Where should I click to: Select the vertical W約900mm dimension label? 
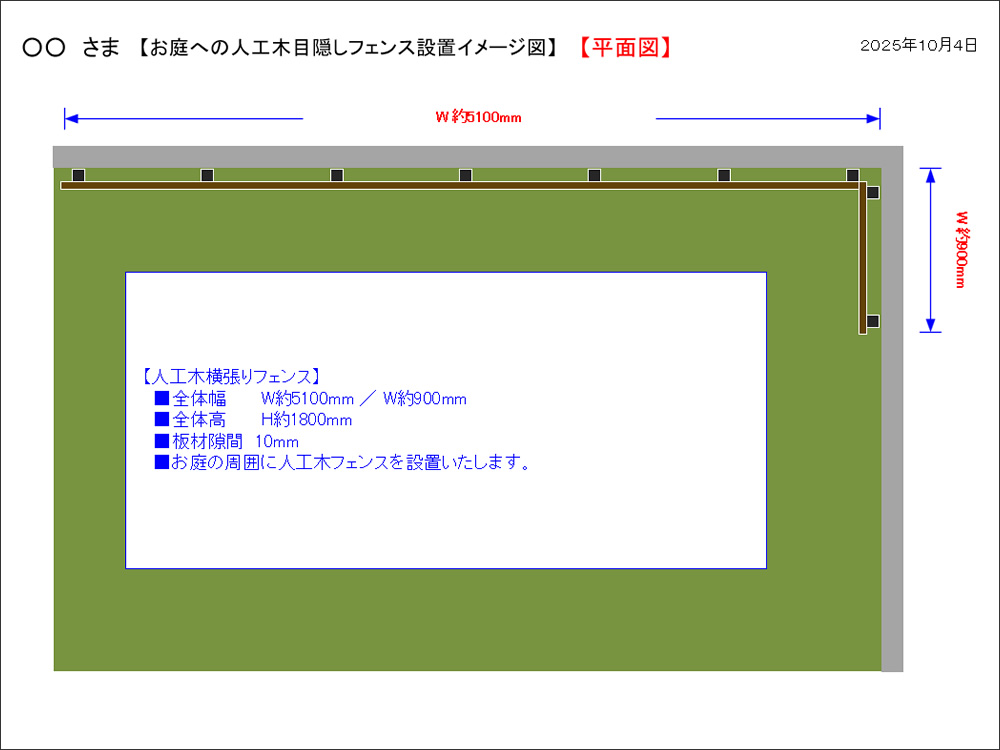[960, 249]
